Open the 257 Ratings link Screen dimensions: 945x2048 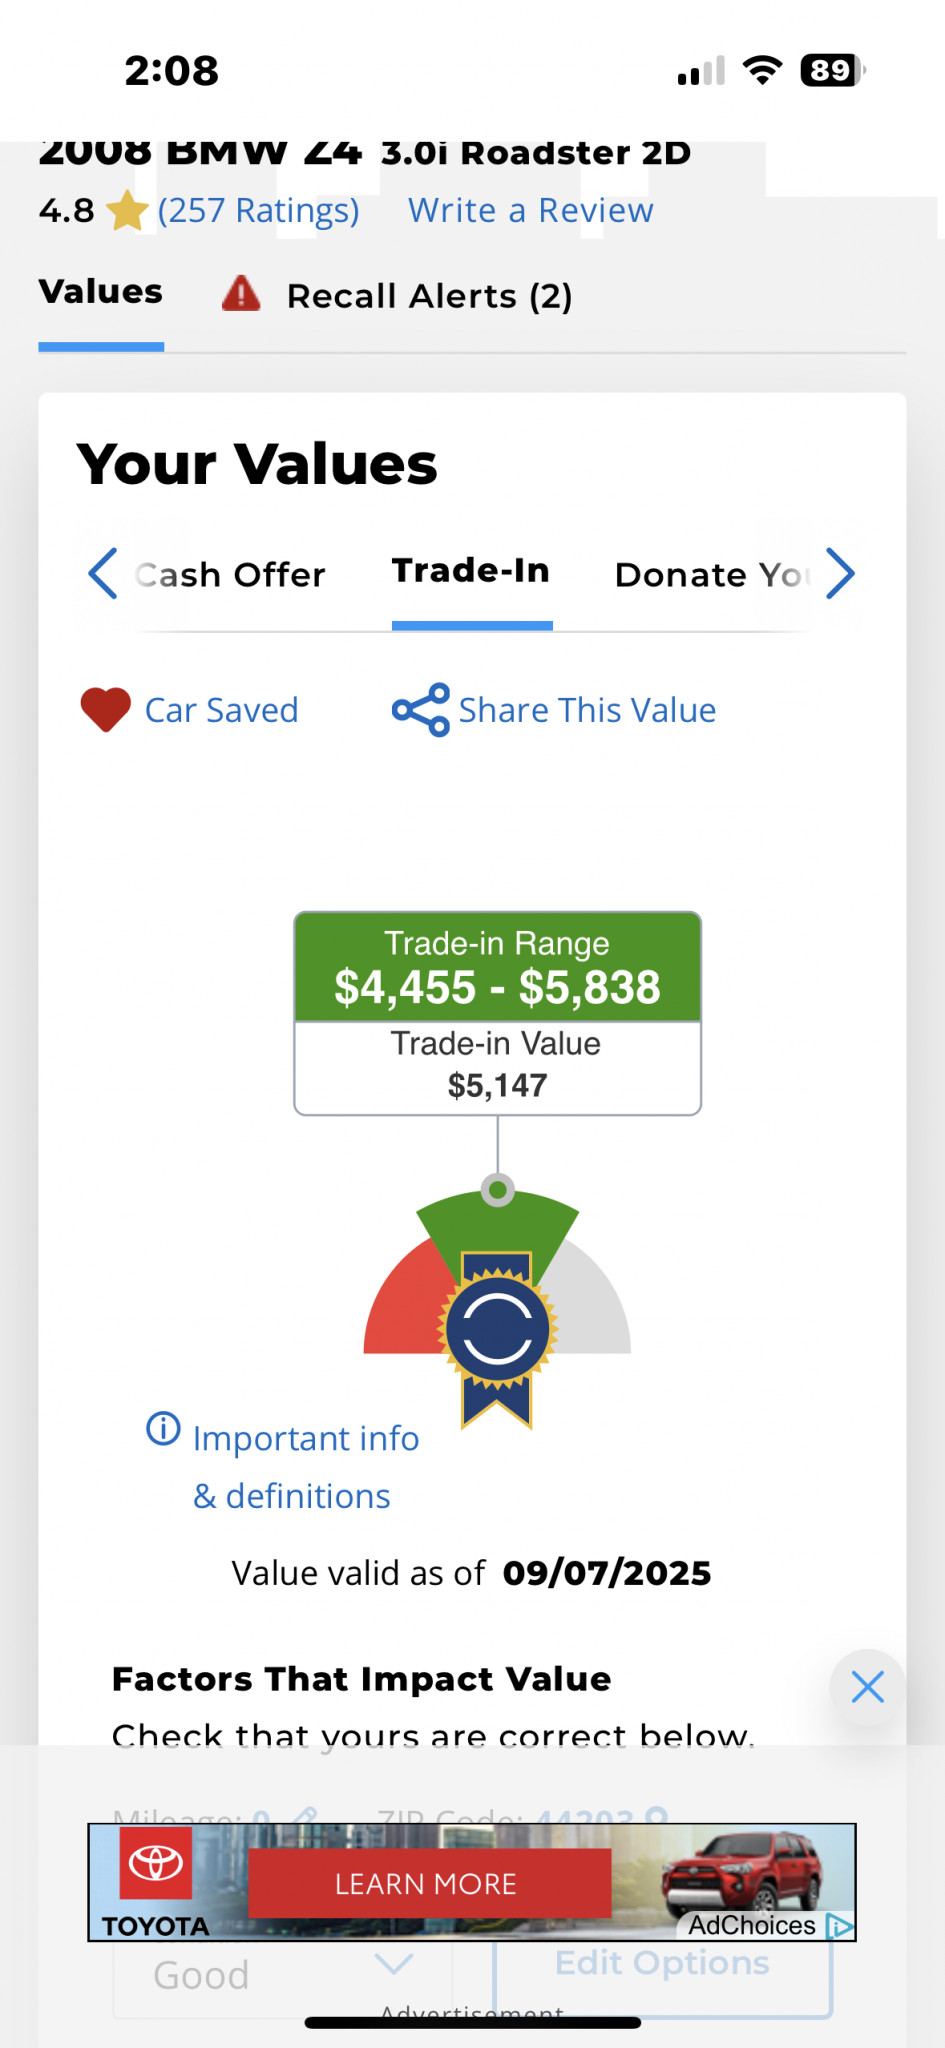(258, 211)
